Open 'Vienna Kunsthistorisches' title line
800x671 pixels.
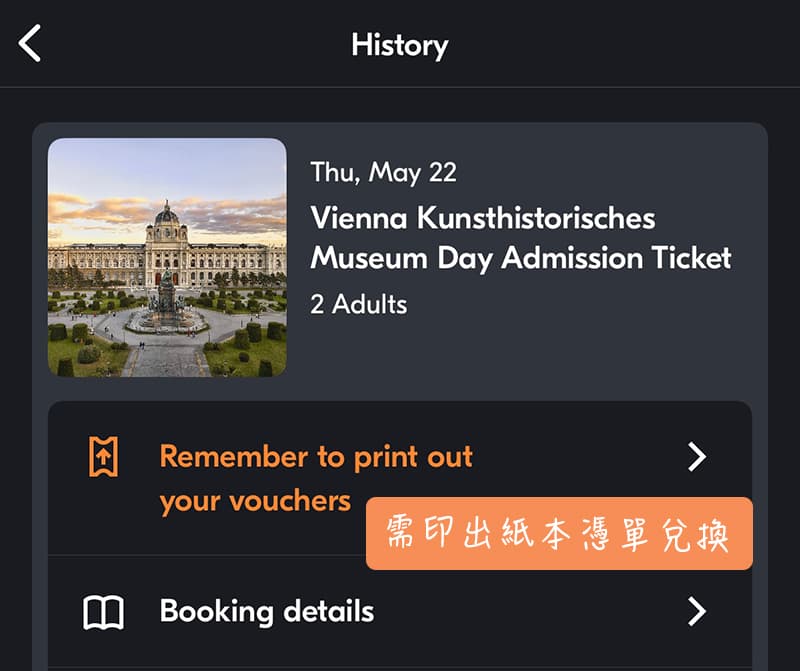483,218
